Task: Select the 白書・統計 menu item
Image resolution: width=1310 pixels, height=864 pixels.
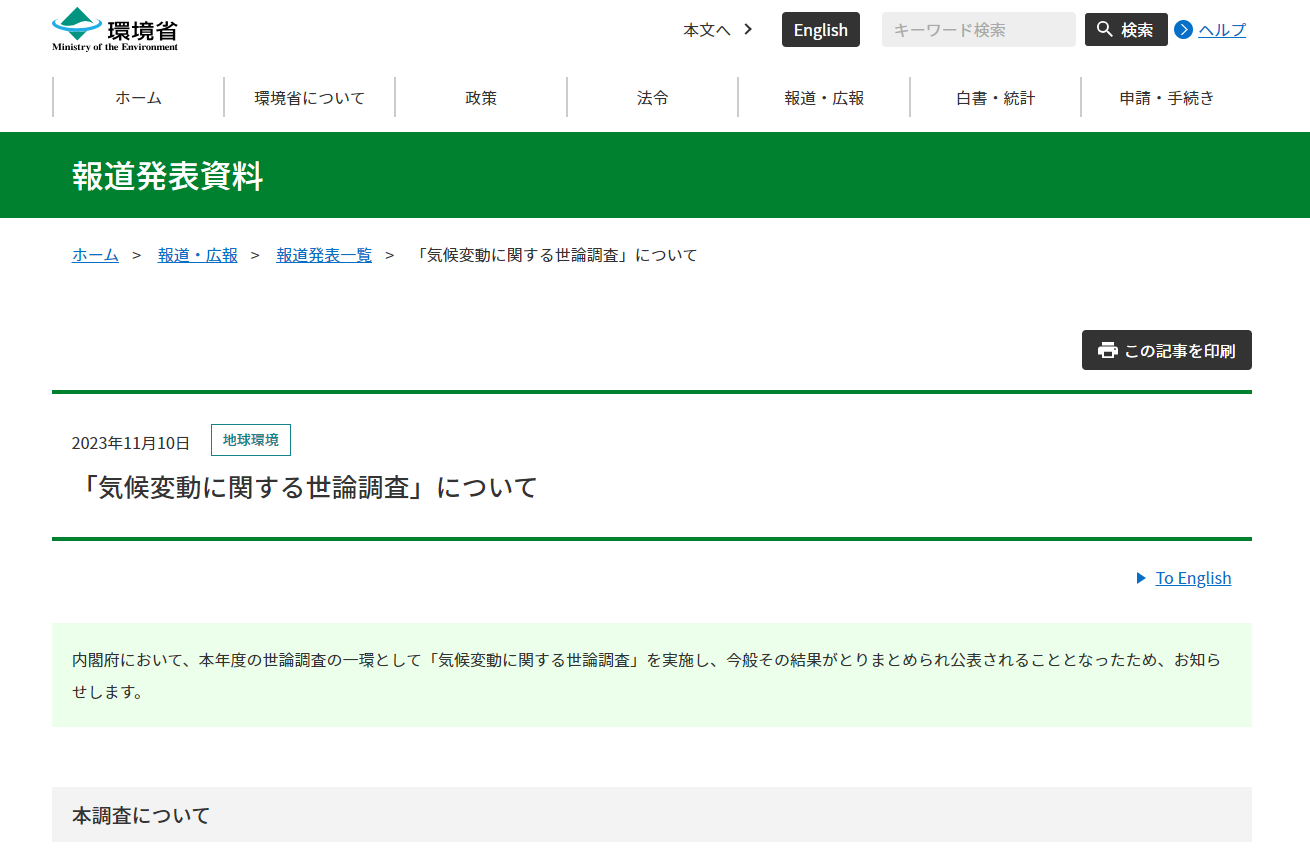Action: point(995,98)
